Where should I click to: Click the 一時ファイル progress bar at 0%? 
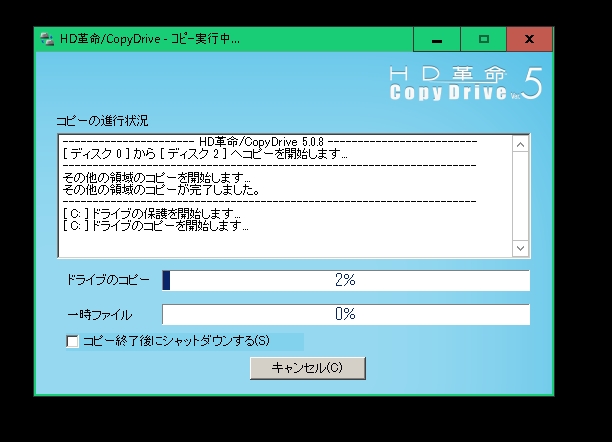pos(346,314)
